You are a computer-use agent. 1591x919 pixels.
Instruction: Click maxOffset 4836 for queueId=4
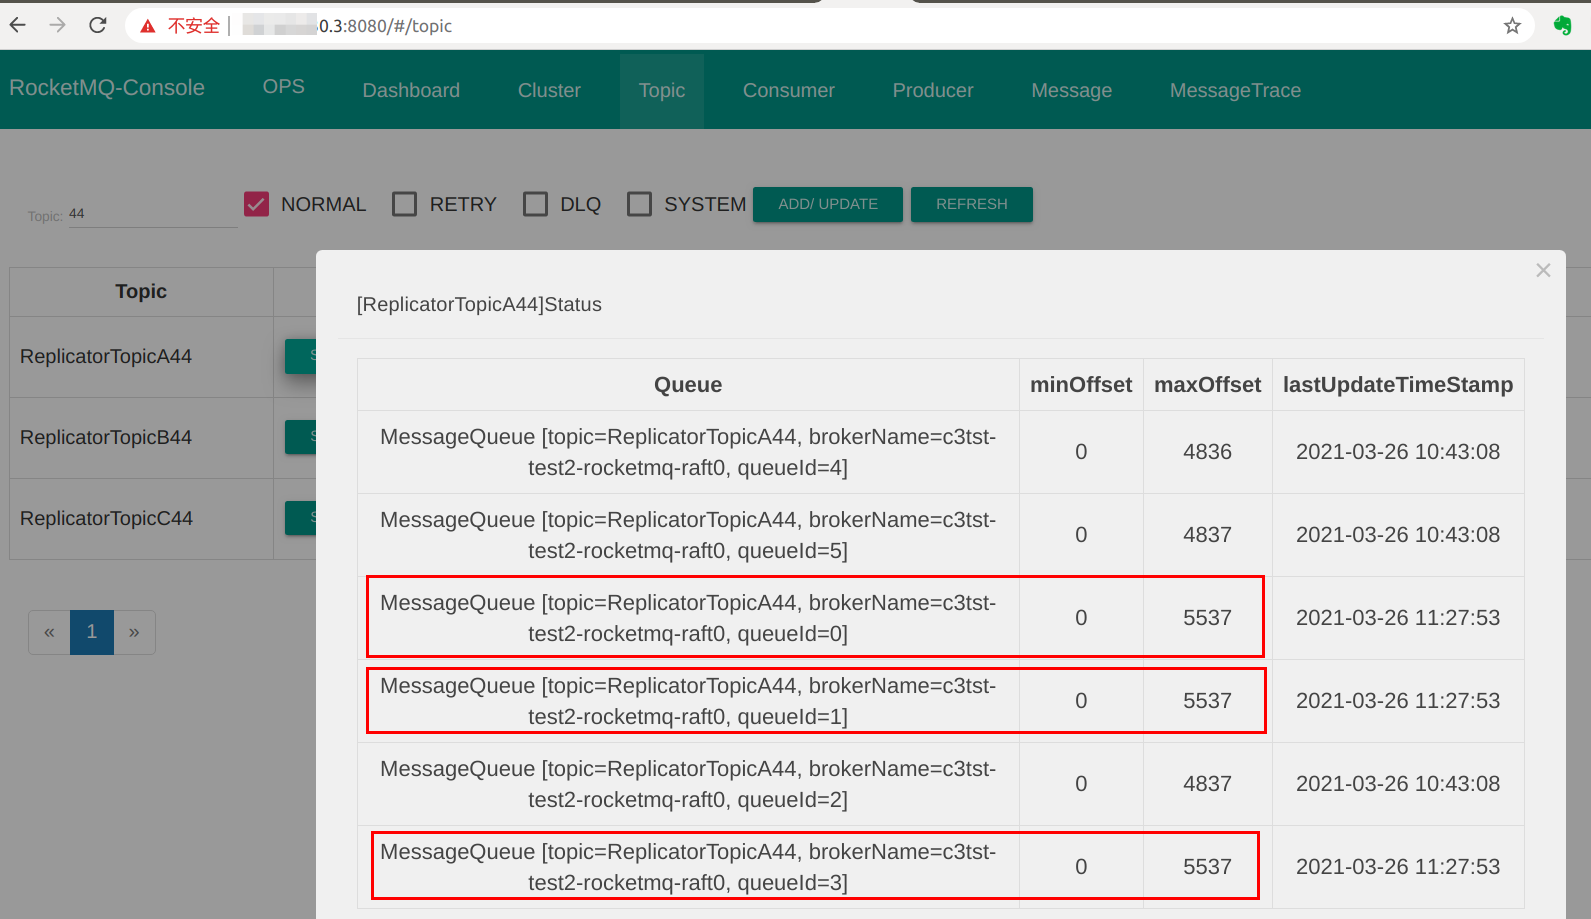(1208, 452)
